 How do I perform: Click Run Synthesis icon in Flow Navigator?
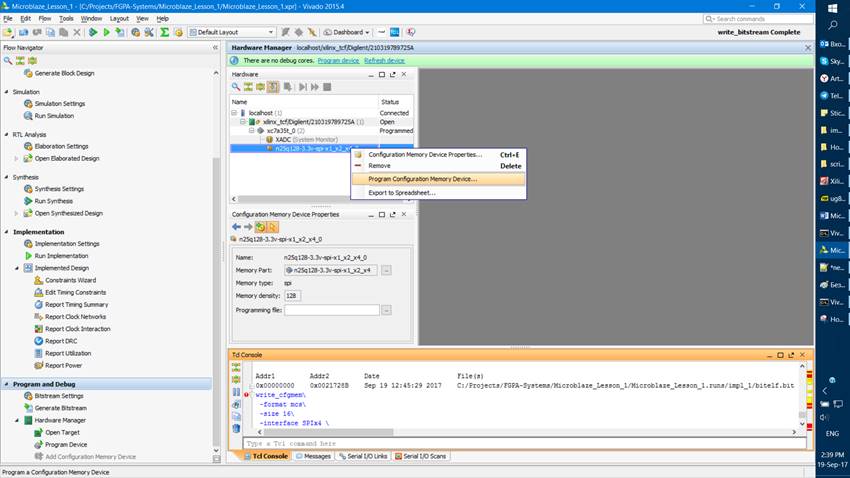pyautogui.click(x=28, y=200)
